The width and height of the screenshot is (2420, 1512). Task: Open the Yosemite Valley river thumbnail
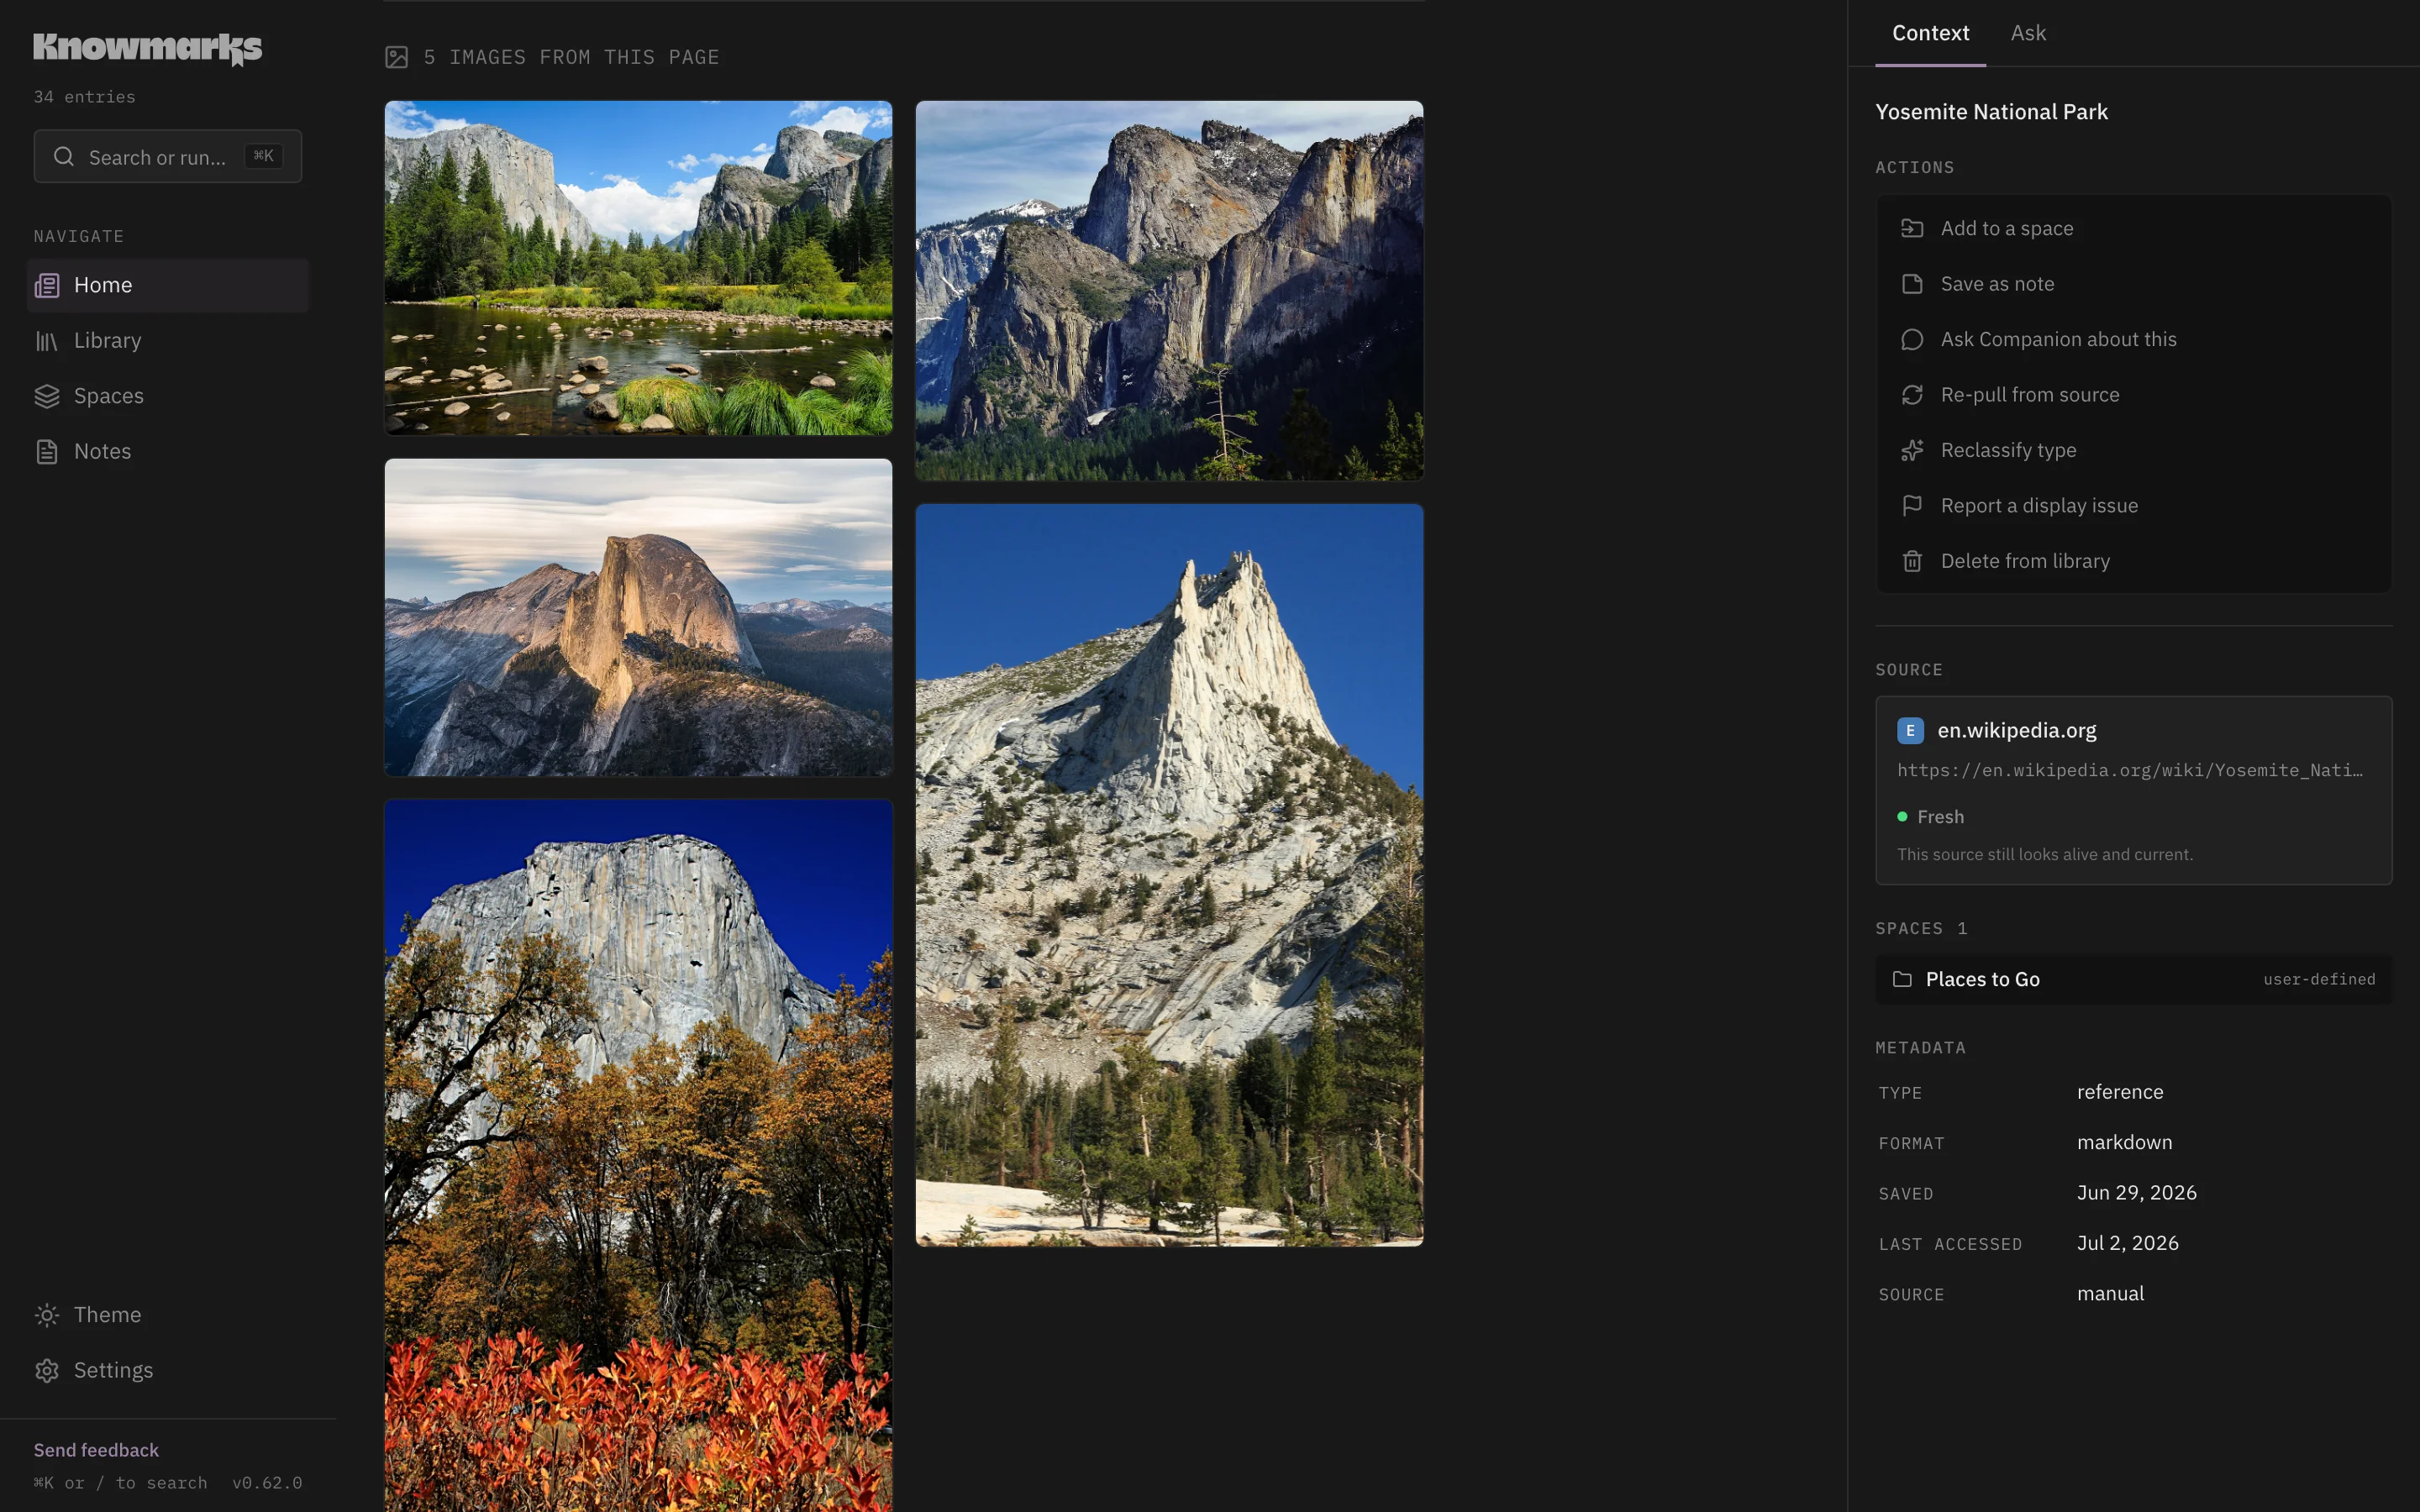point(638,268)
